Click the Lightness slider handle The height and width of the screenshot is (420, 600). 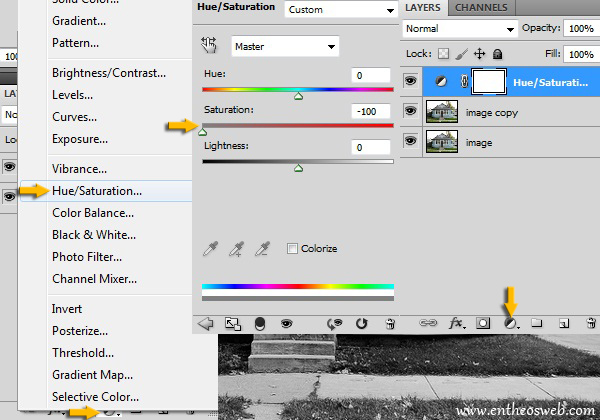tap(298, 168)
